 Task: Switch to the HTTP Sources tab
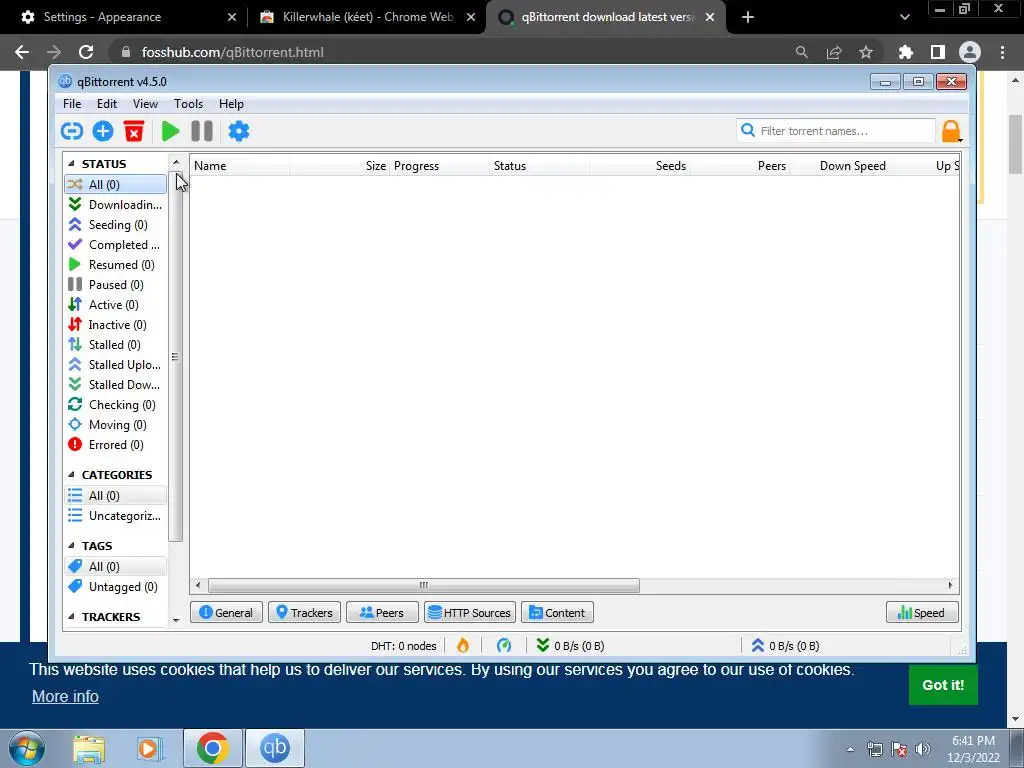tap(470, 613)
